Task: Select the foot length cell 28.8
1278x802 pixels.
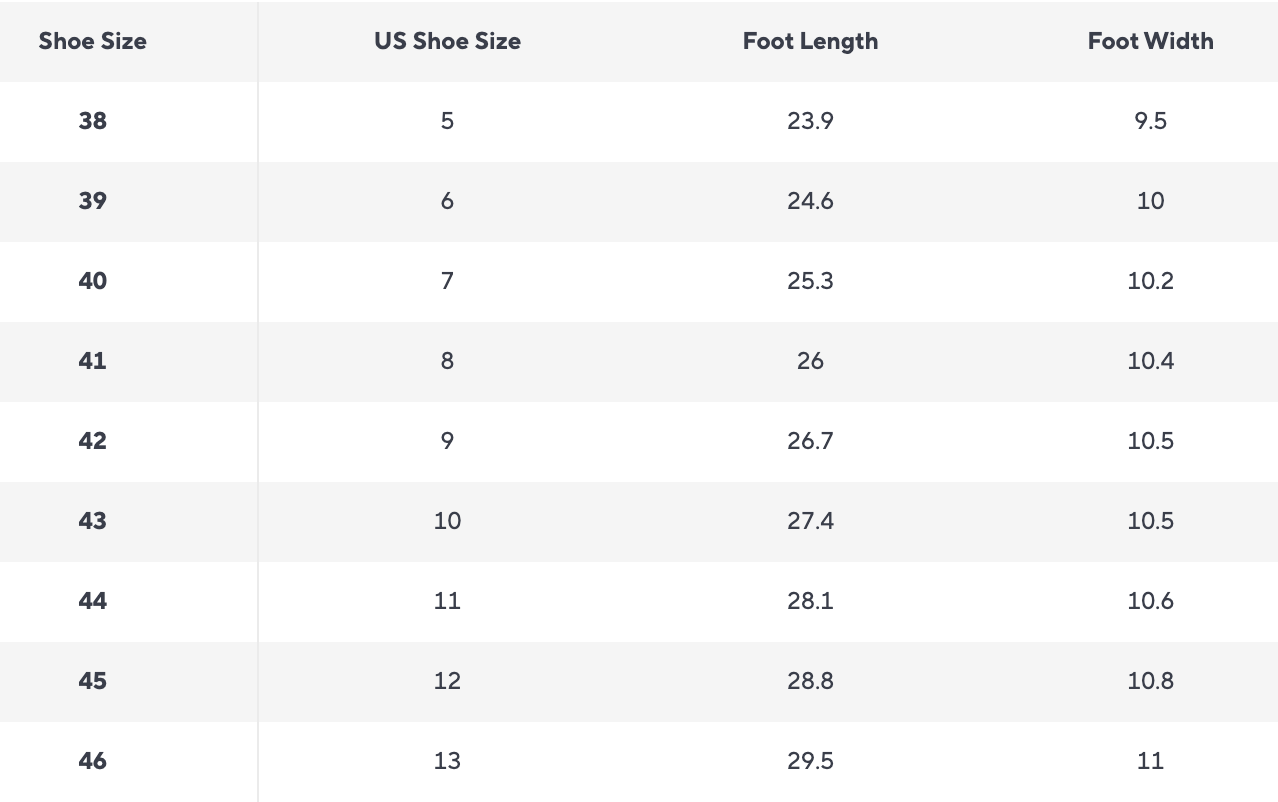Action: tap(810, 681)
